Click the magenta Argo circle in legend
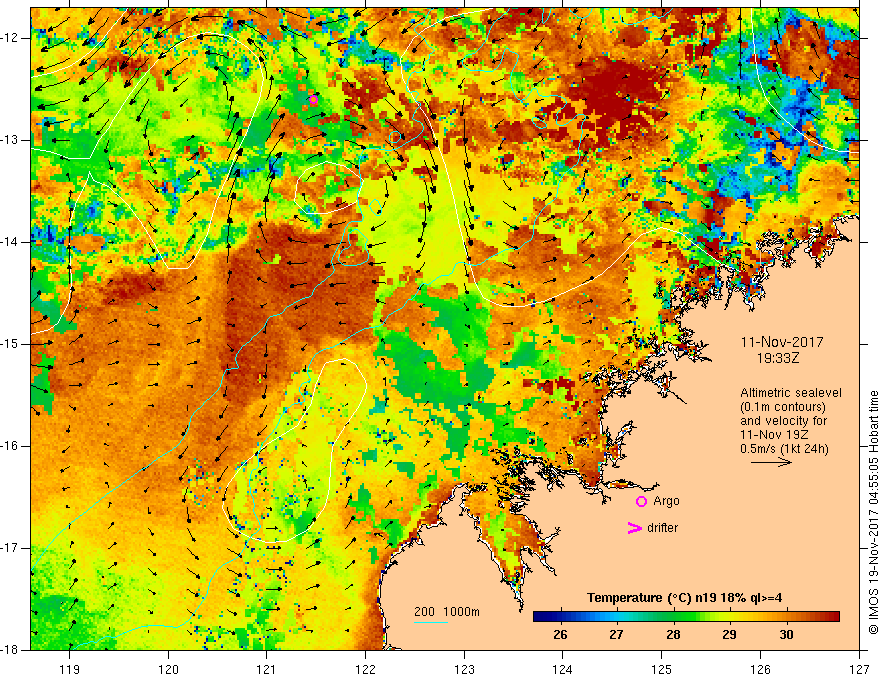The image size is (880, 680). pos(641,502)
